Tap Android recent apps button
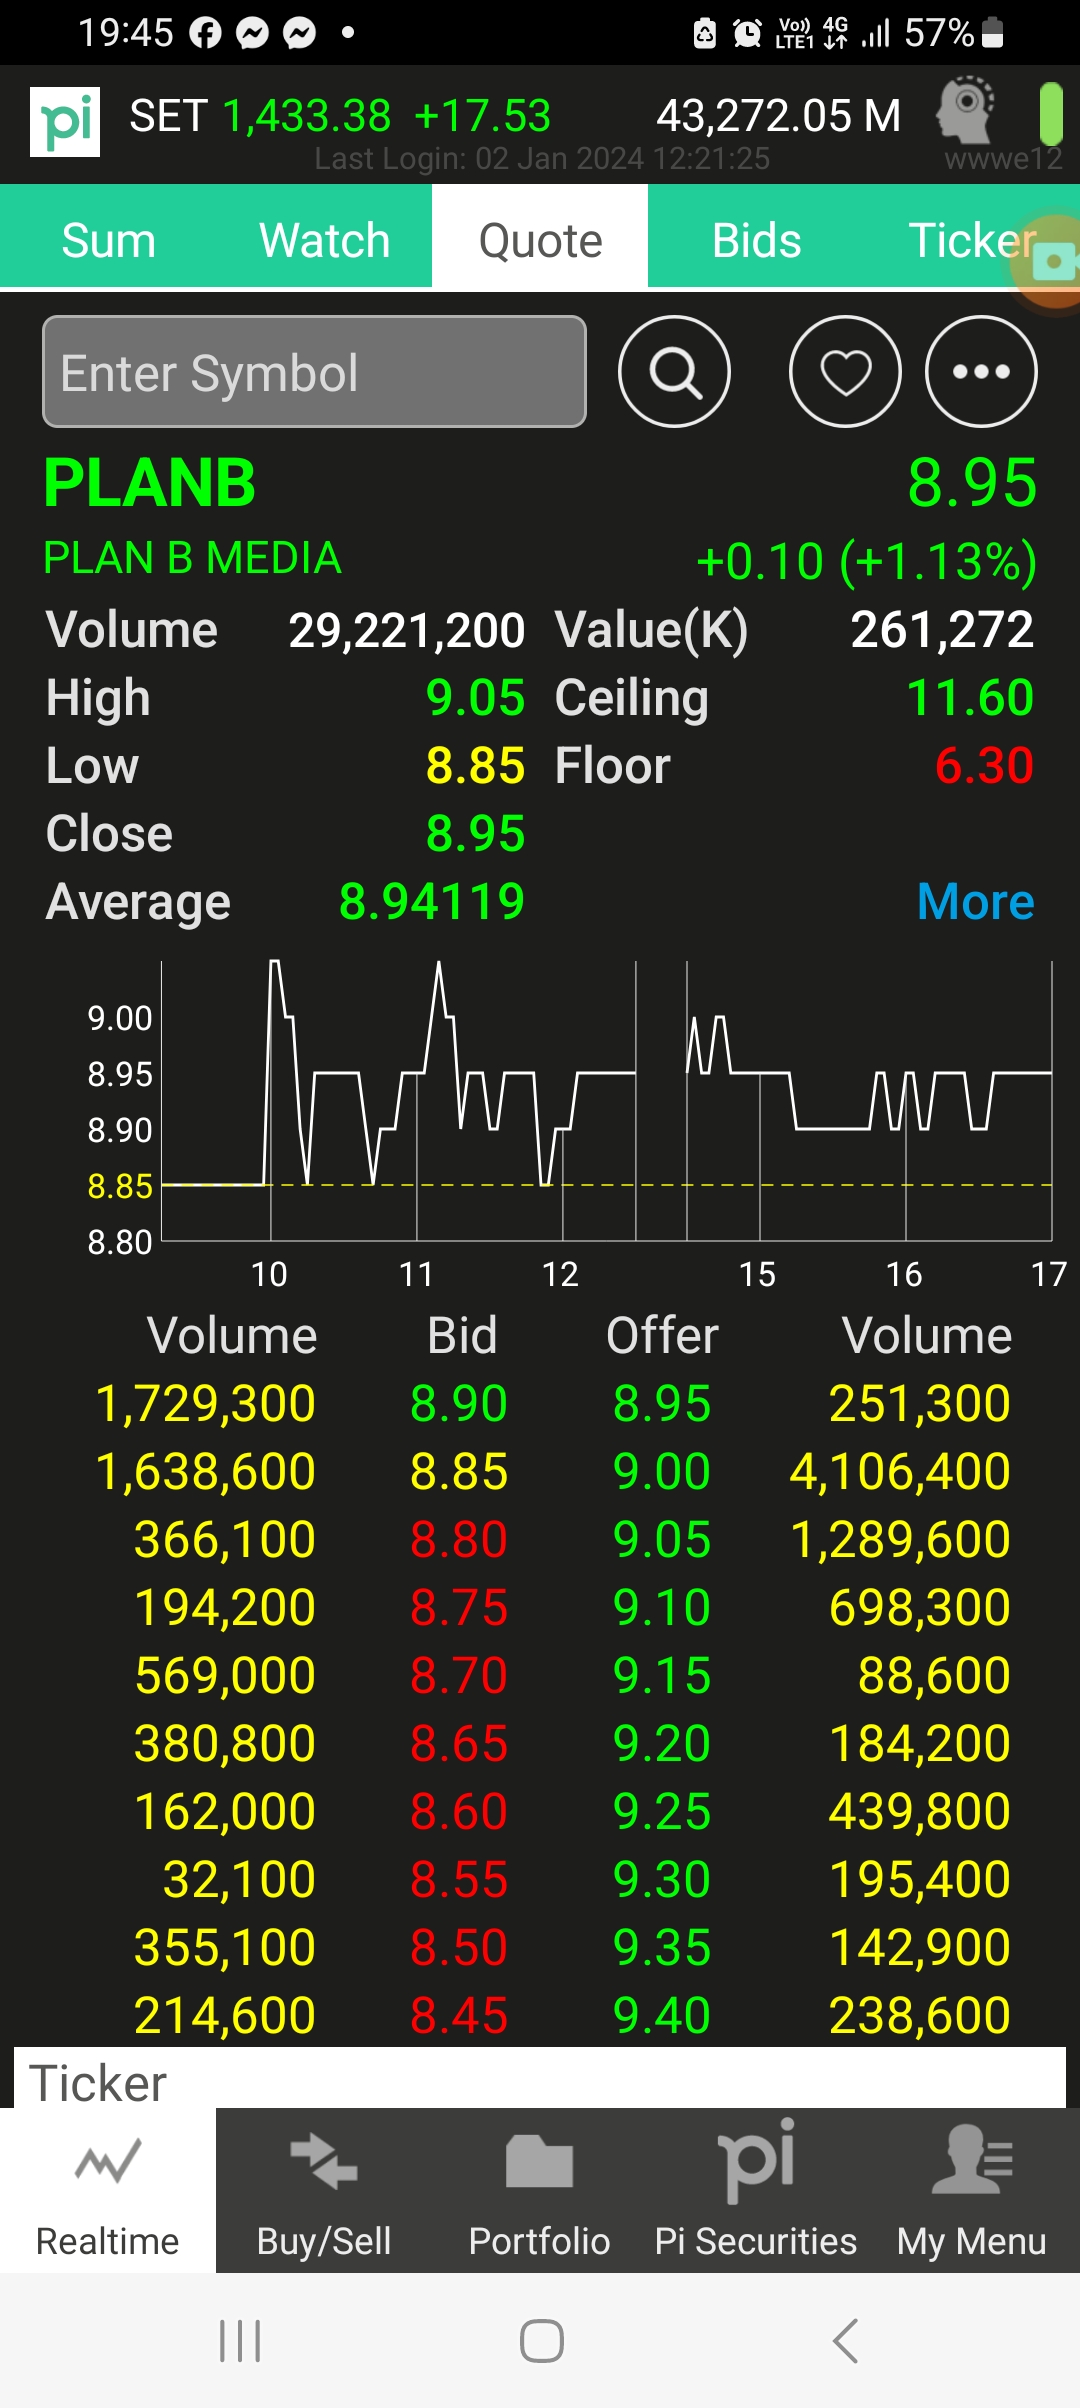 (240, 2341)
